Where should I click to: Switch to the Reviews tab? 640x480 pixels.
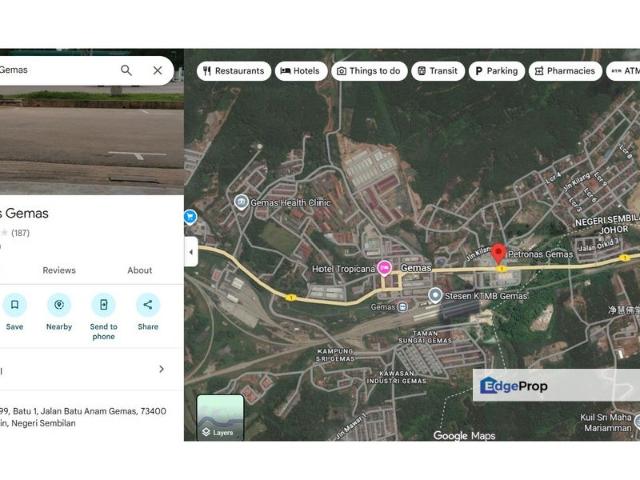(x=59, y=270)
